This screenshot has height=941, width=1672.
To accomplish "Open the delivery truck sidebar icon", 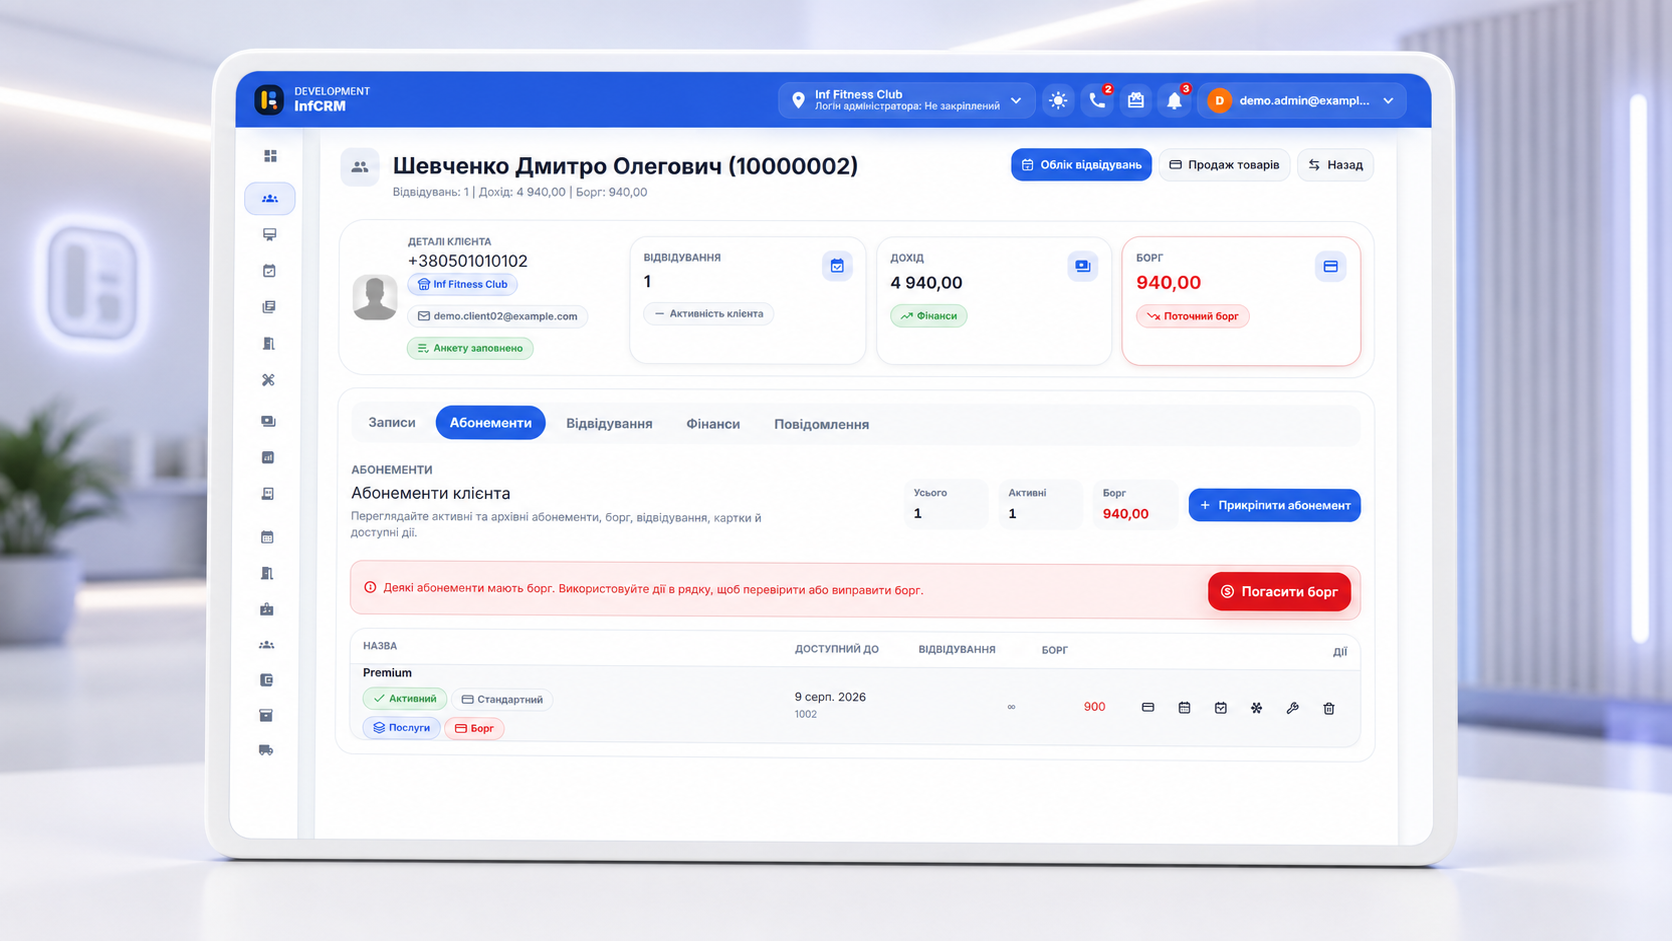I will (x=266, y=750).
